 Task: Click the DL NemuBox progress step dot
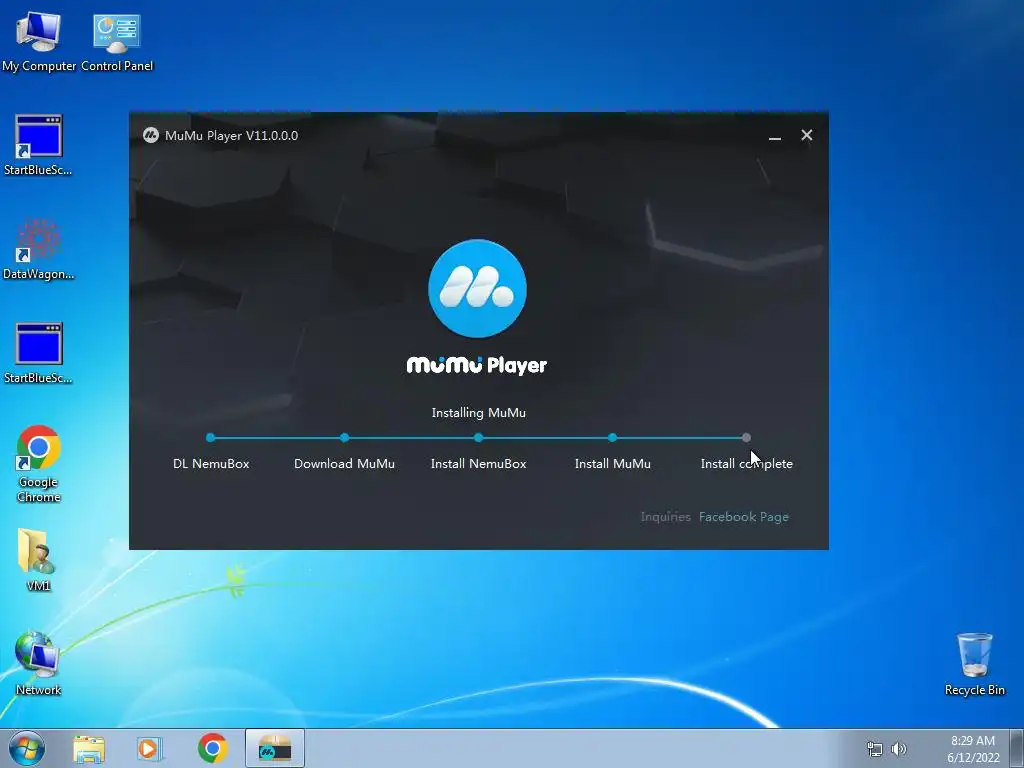(210, 438)
